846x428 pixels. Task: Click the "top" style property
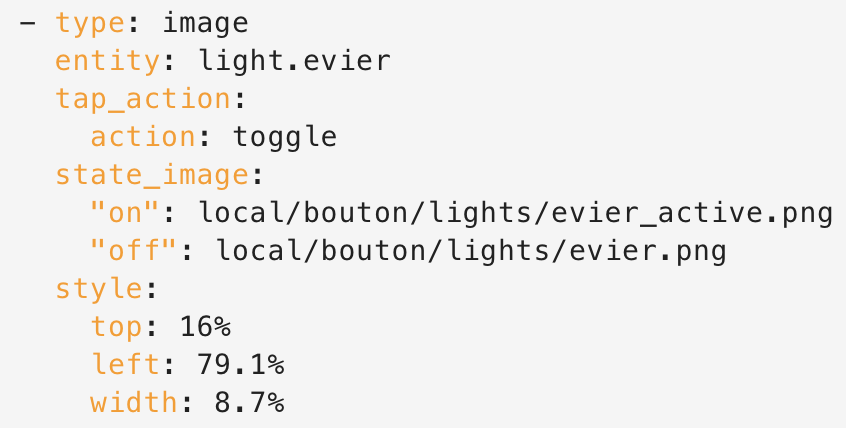tap(116, 327)
